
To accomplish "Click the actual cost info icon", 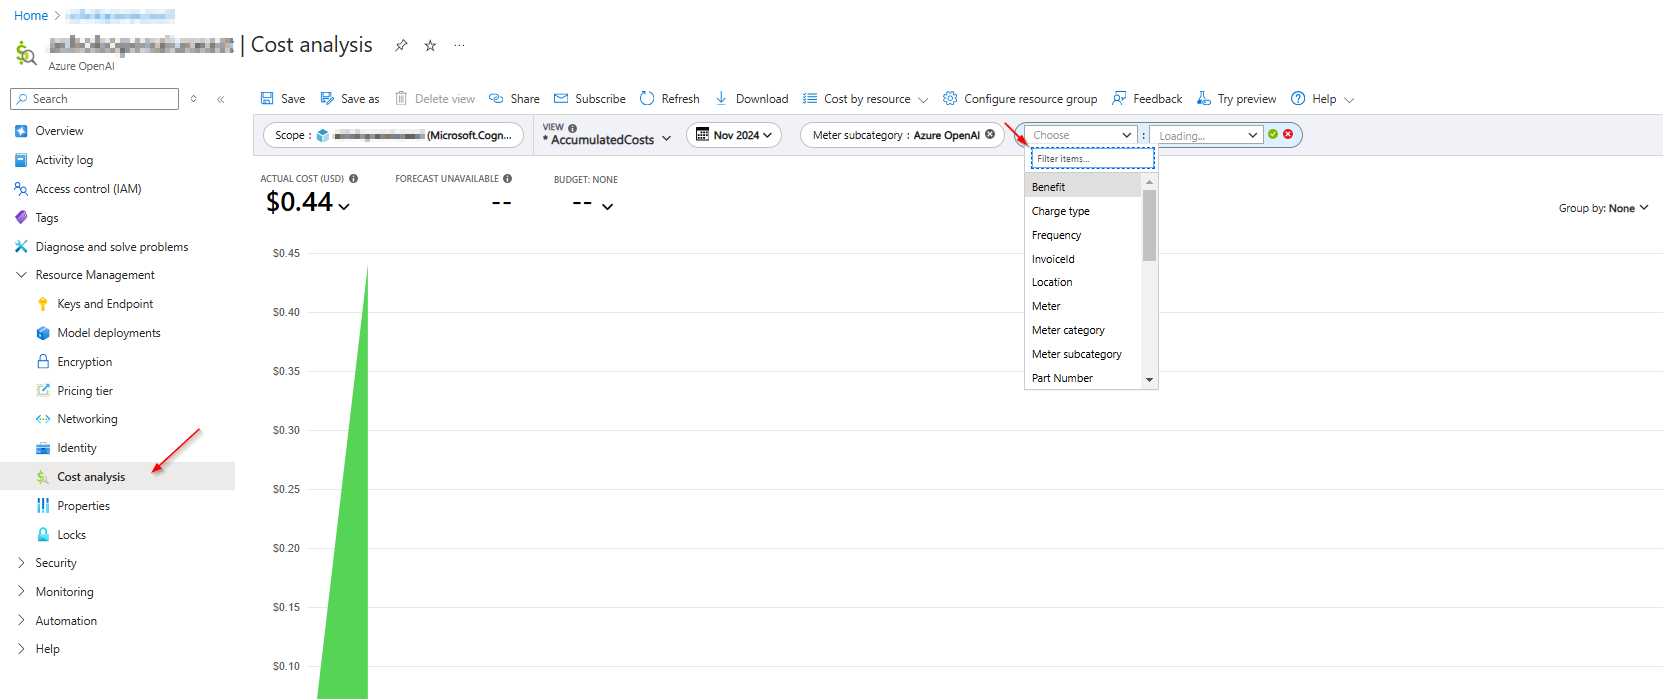I will pyautogui.click(x=353, y=179).
